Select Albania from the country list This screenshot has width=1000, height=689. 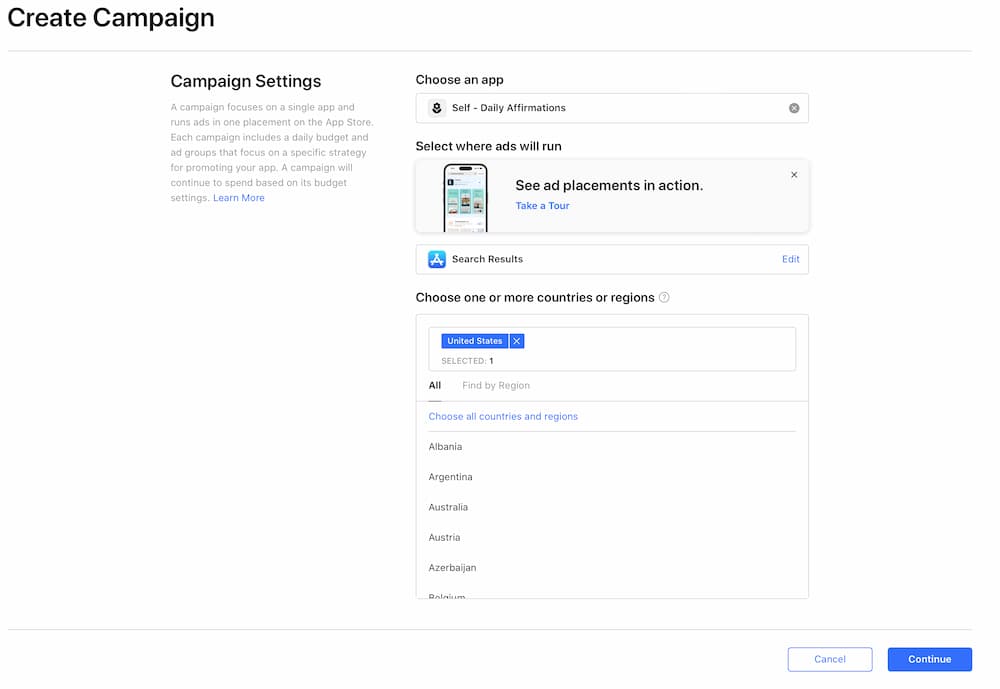(445, 446)
